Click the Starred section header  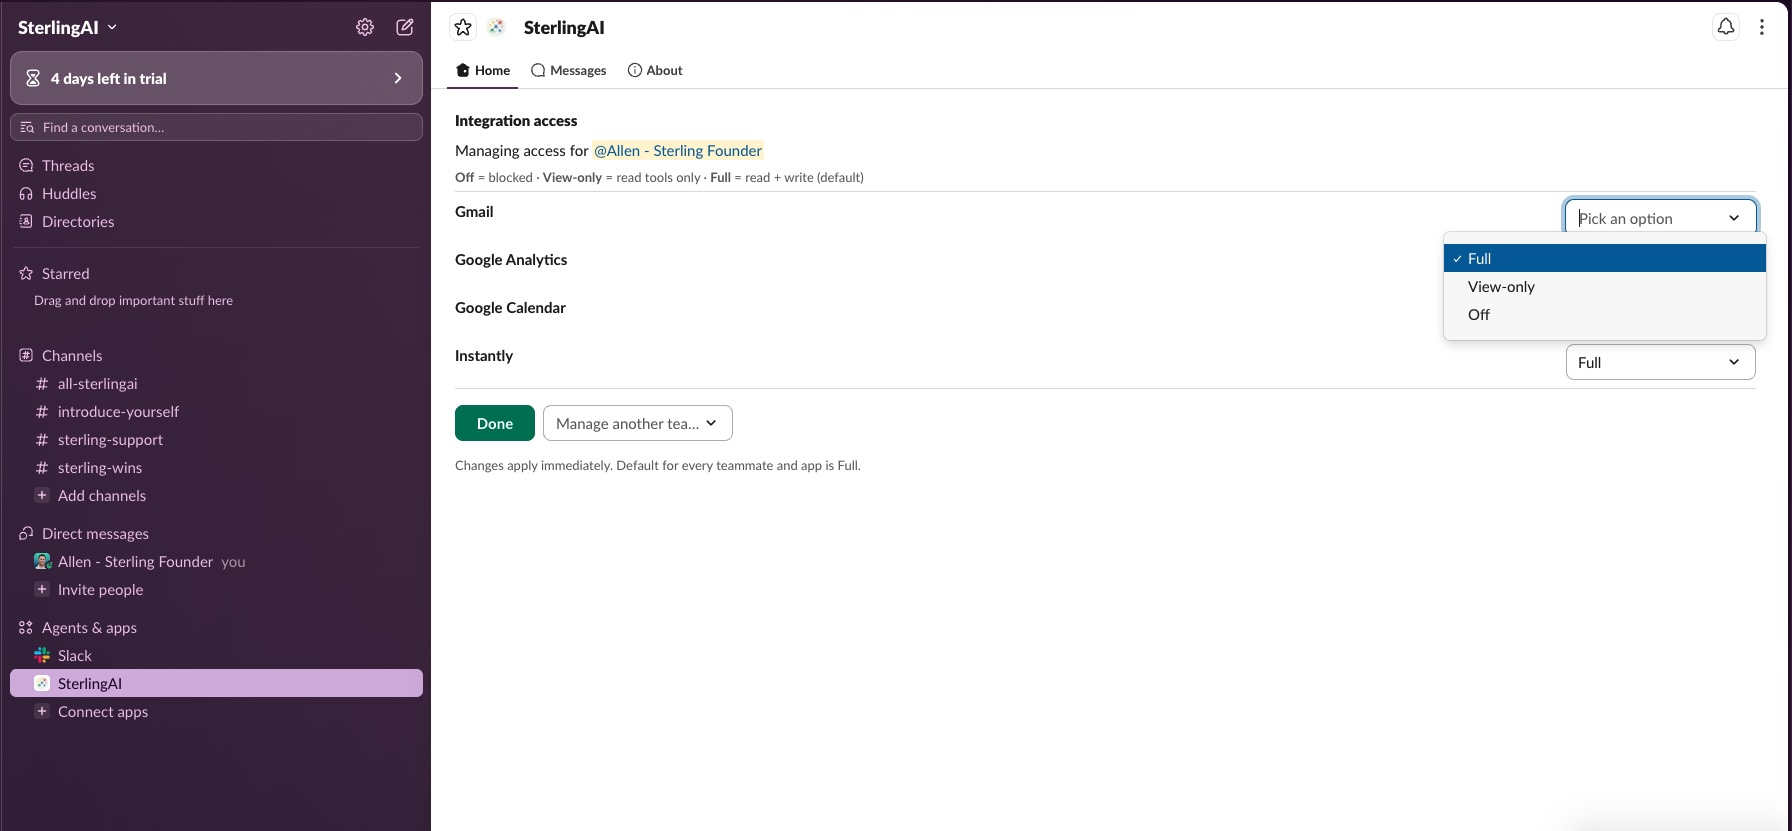[65, 274]
